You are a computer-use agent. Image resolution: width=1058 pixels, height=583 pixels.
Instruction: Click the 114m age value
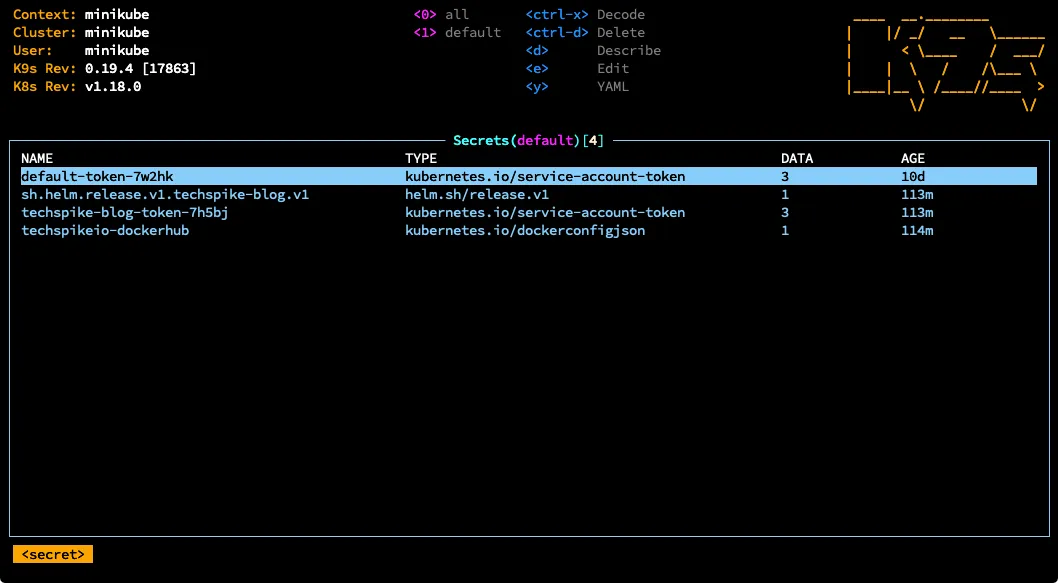[917, 231]
